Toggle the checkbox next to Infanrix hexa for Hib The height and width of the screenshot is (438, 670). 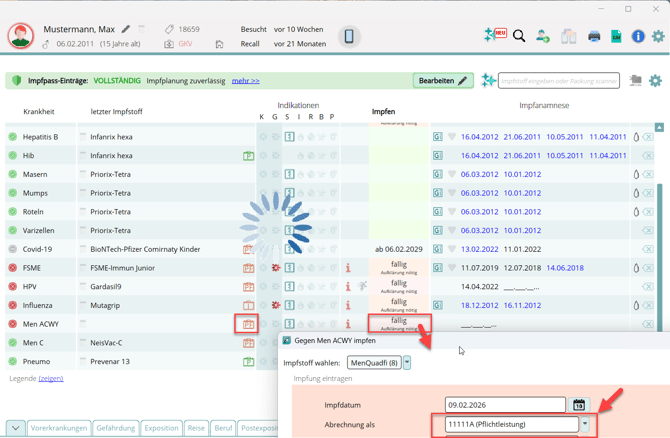[83, 156]
